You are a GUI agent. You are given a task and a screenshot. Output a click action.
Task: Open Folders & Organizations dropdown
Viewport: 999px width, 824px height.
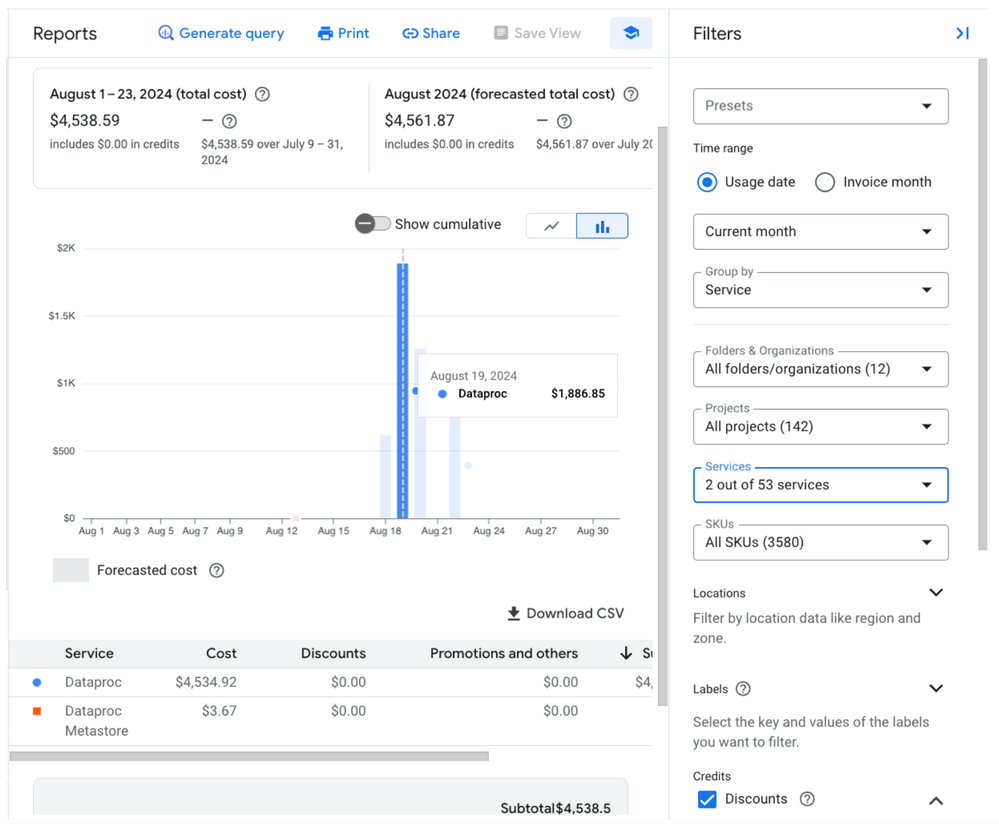tap(821, 369)
